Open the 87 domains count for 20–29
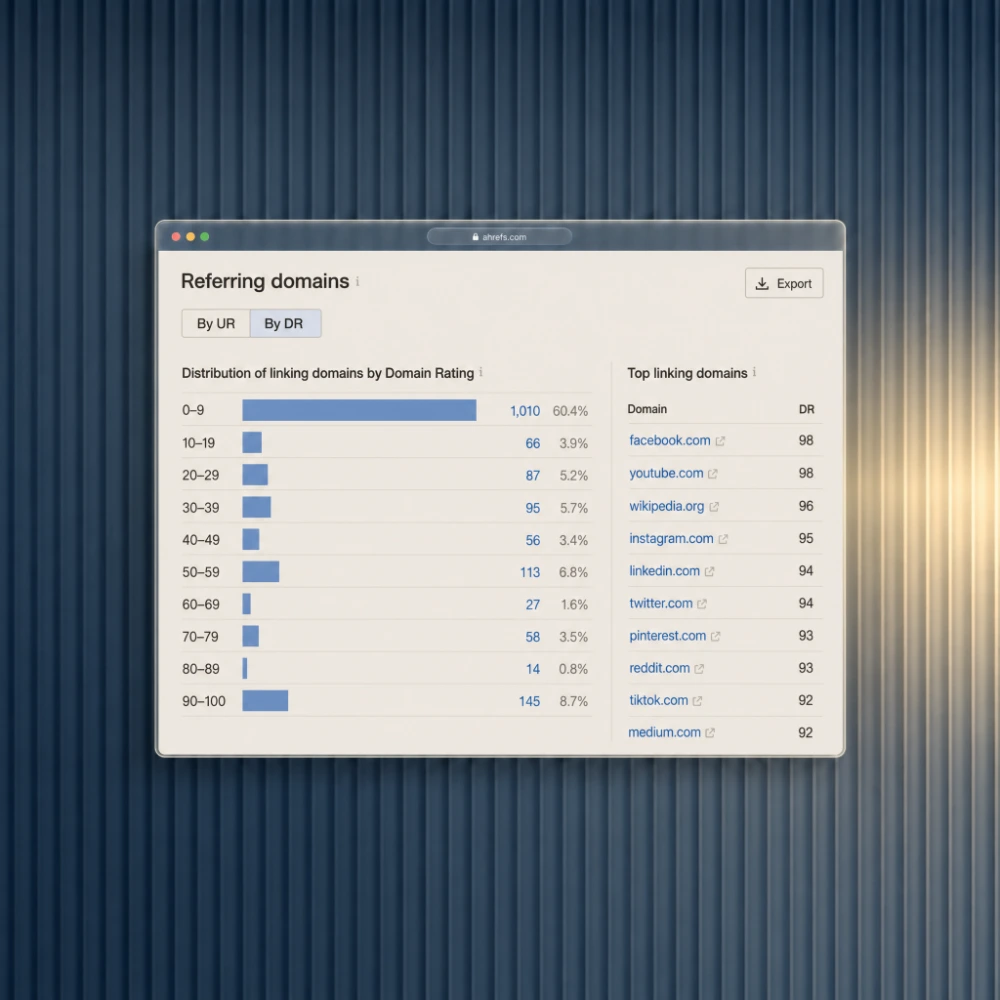This screenshot has width=1000, height=1000. pyautogui.click(x=533, y=476)
